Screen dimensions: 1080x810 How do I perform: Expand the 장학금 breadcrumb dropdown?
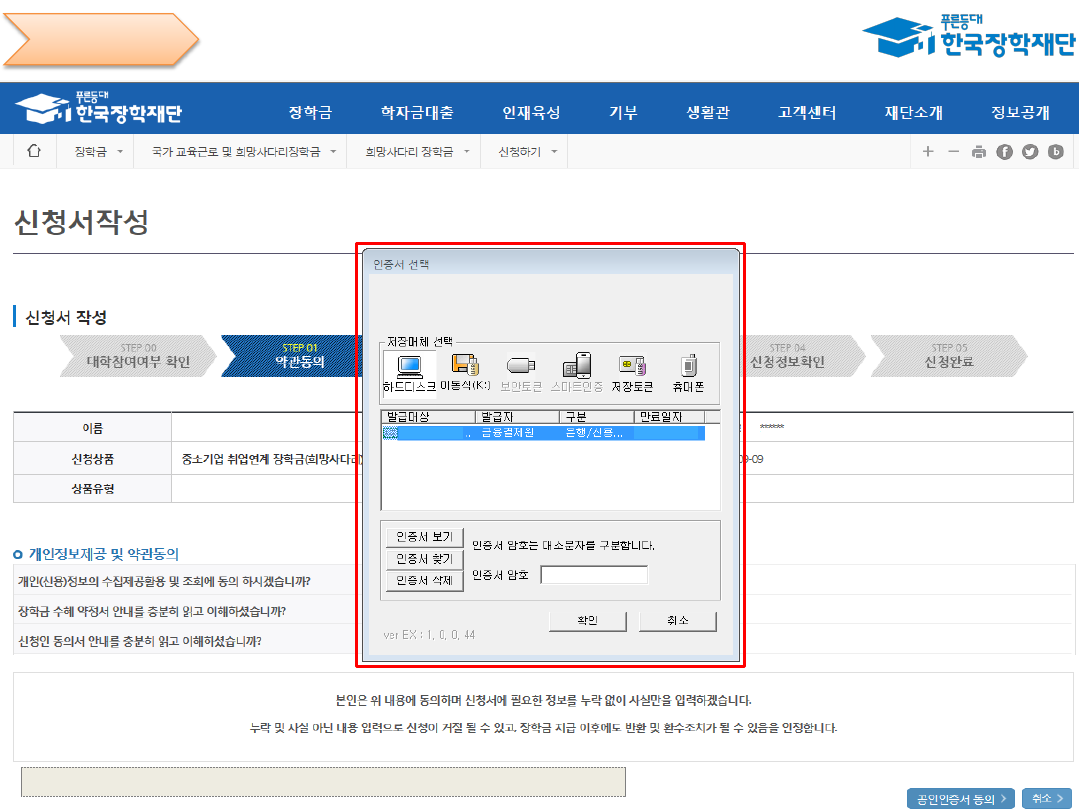click(98, 152)
